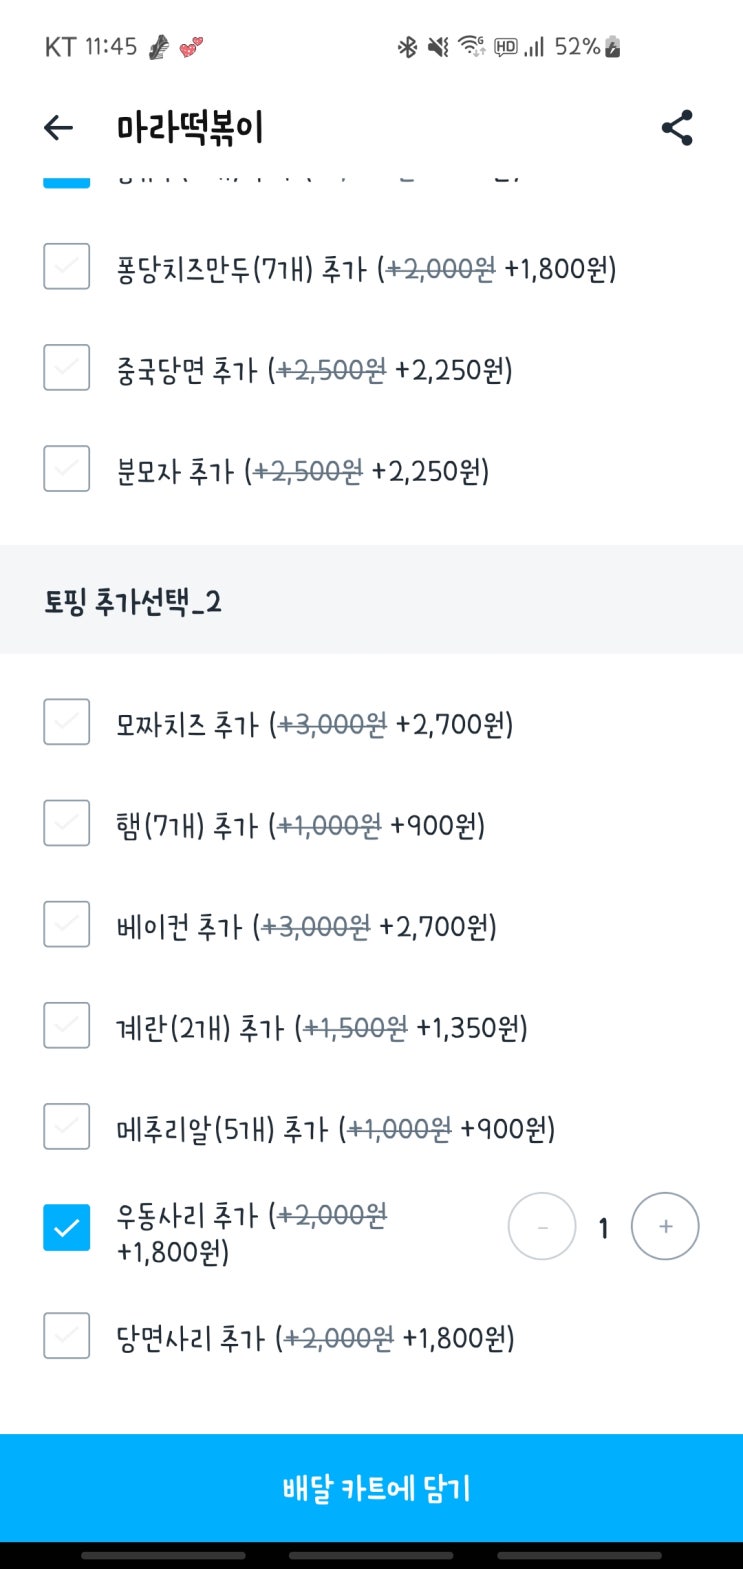Tick the 메추리알(5개) 추가 checkbox
The width and height of the screenshot is (743, 1569).
67,1127
